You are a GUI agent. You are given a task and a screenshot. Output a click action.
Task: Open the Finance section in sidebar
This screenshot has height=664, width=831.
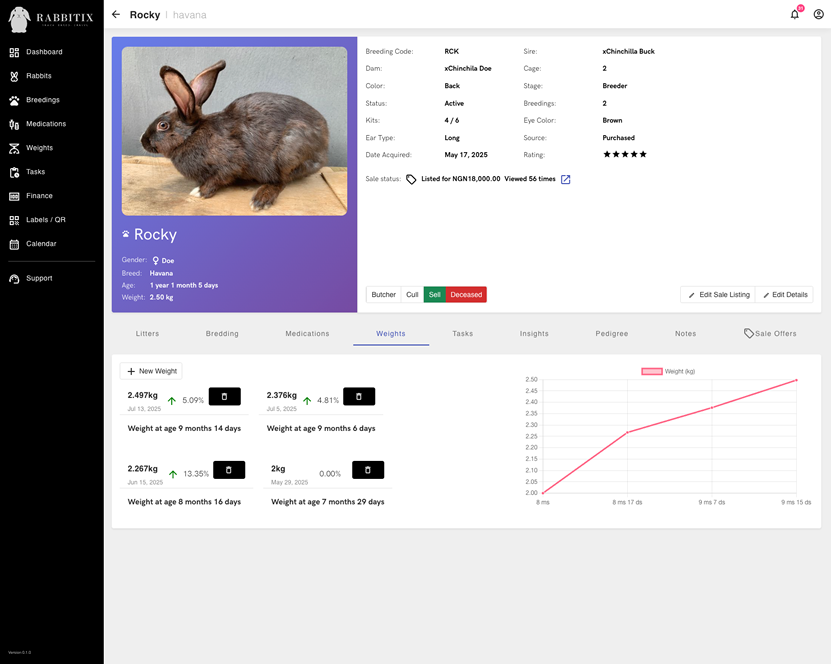point(39,195)
